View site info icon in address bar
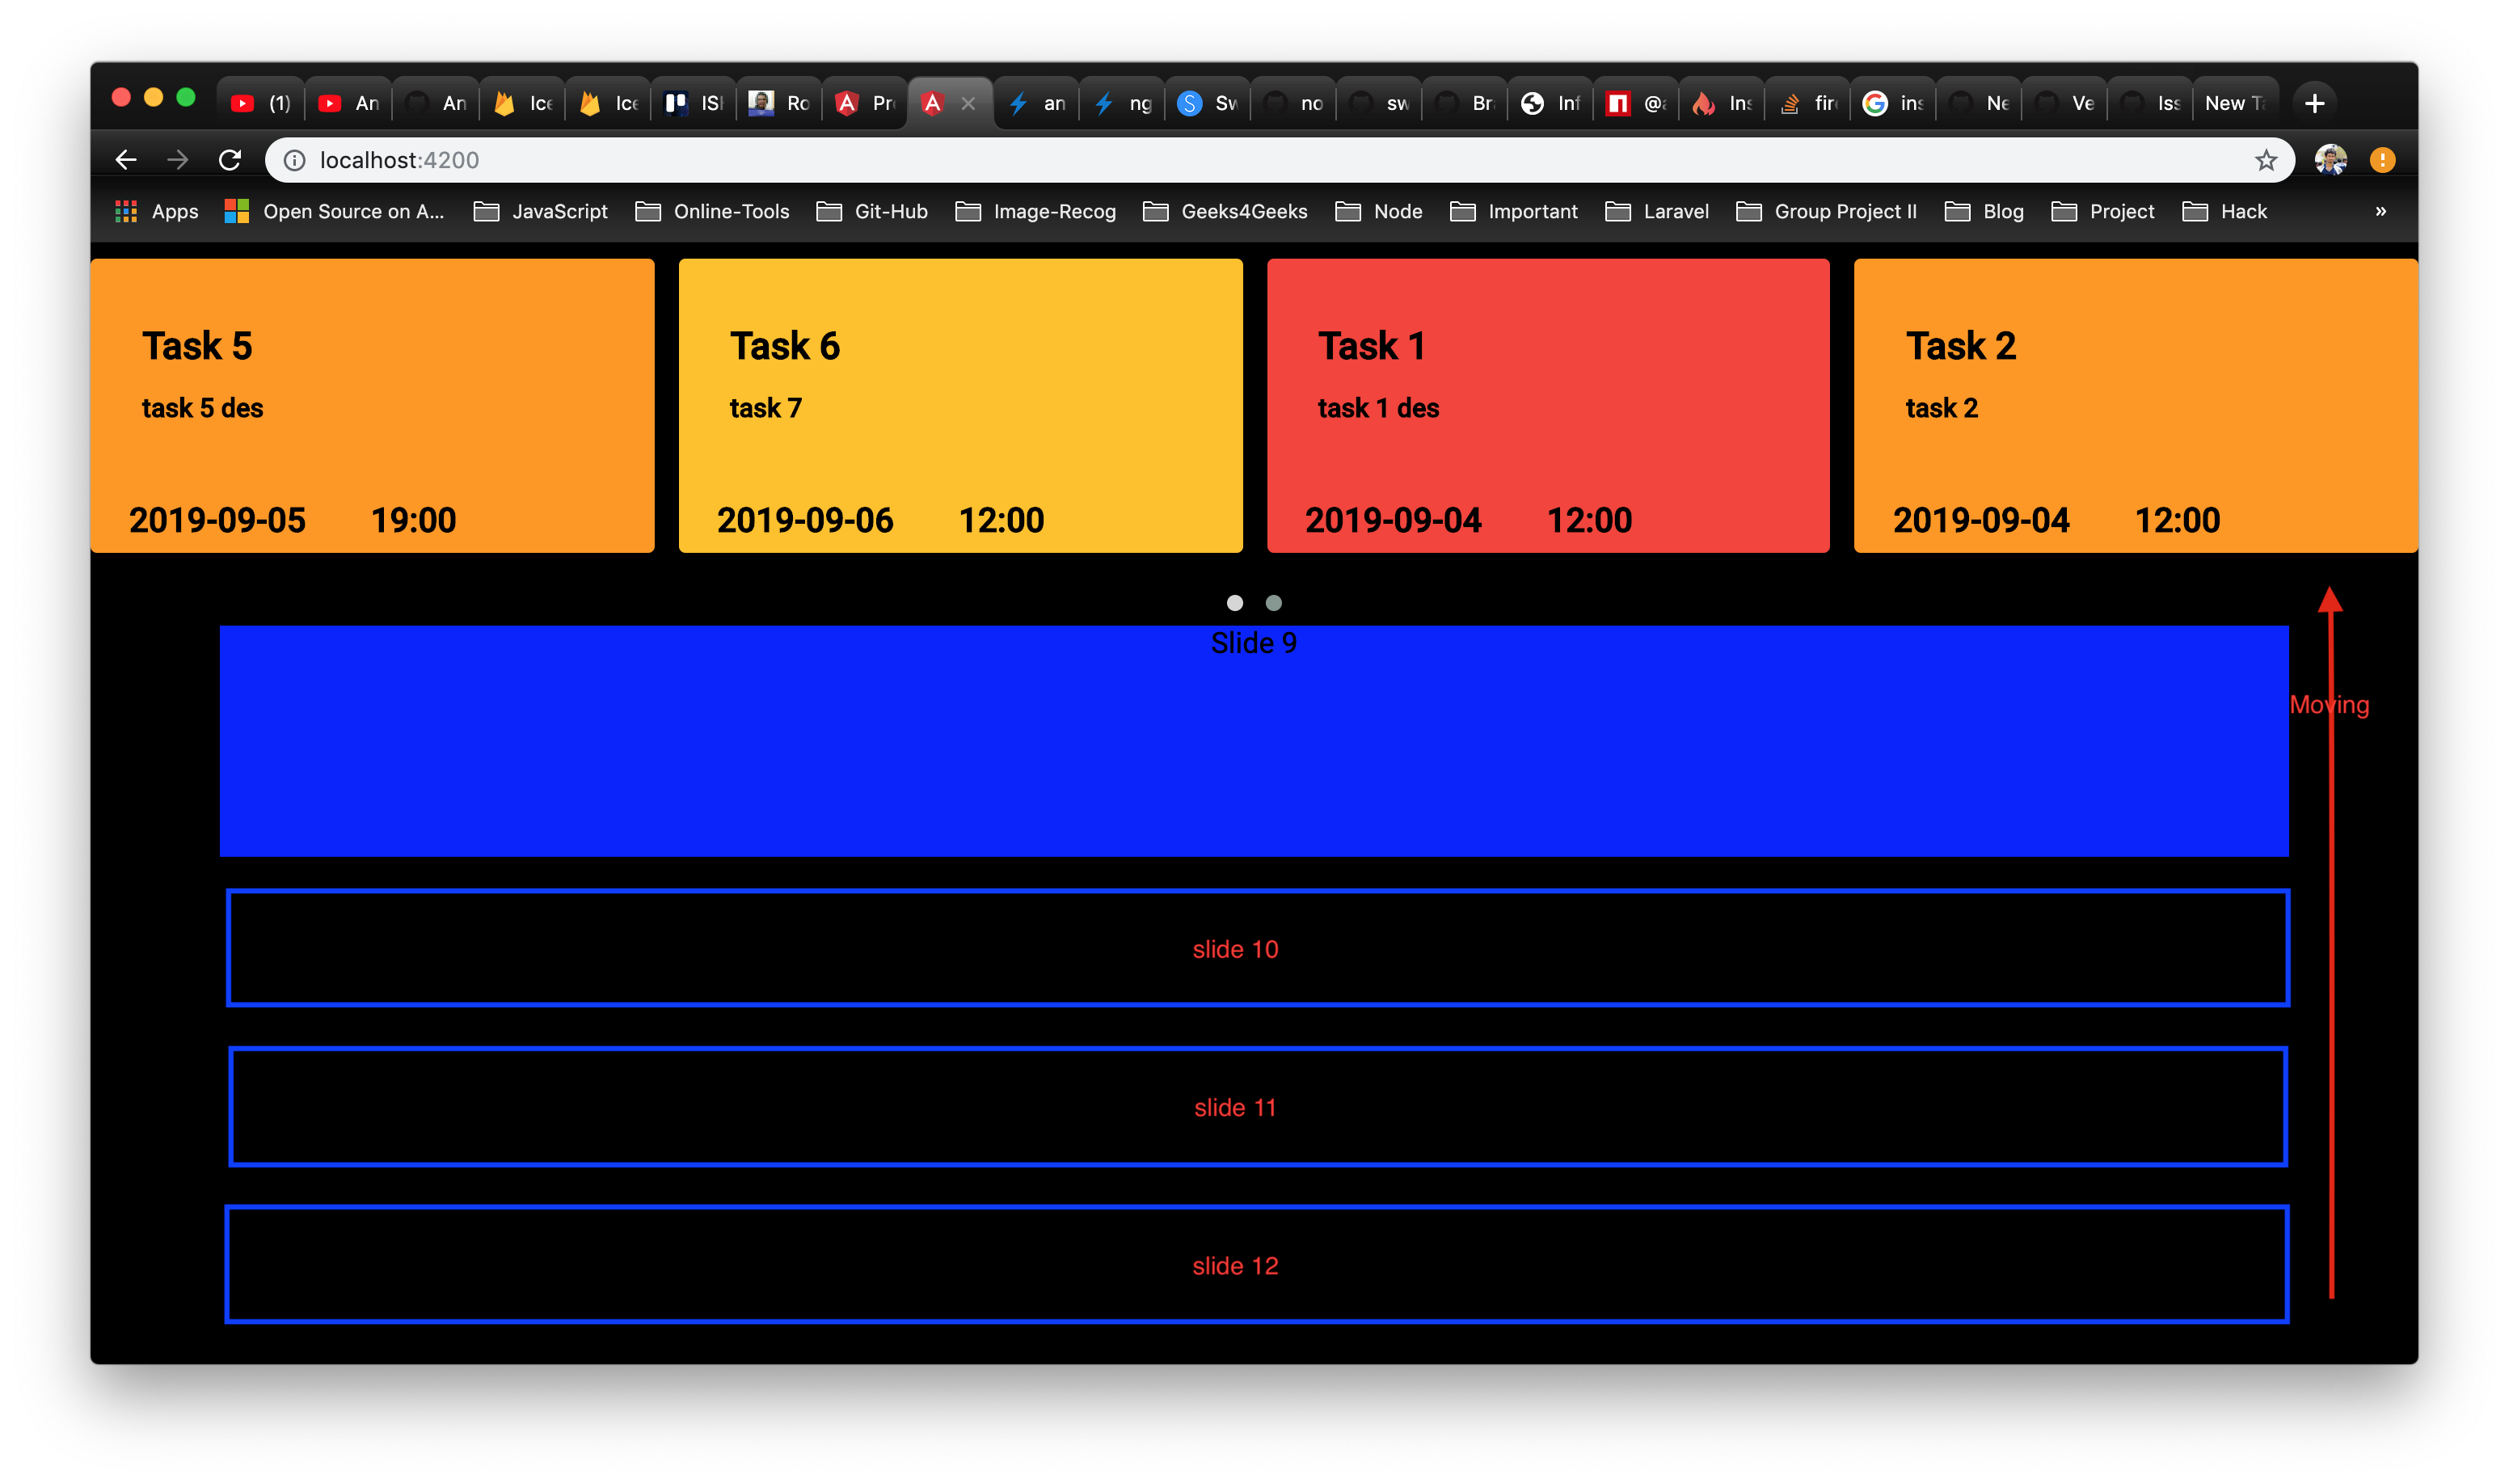 (x=295, y=160)
